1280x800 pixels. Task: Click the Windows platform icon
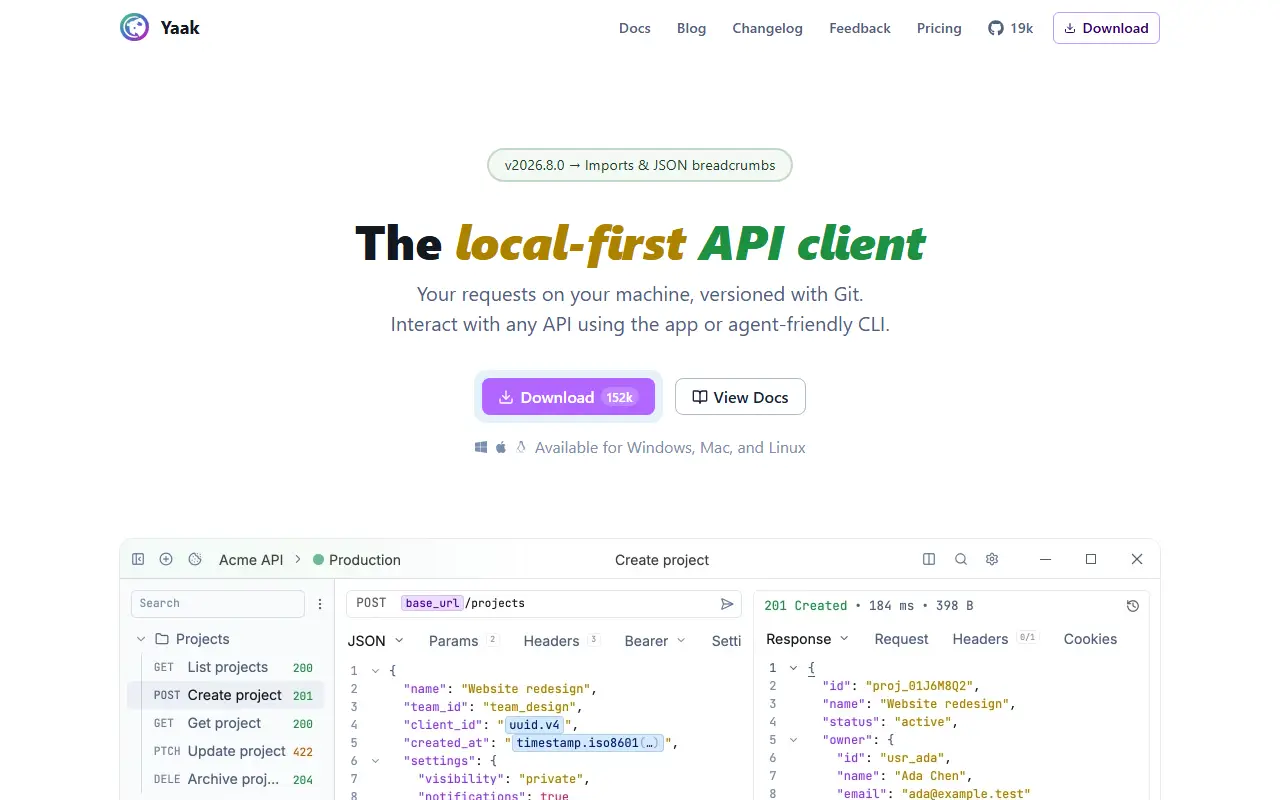click(481, 448)
